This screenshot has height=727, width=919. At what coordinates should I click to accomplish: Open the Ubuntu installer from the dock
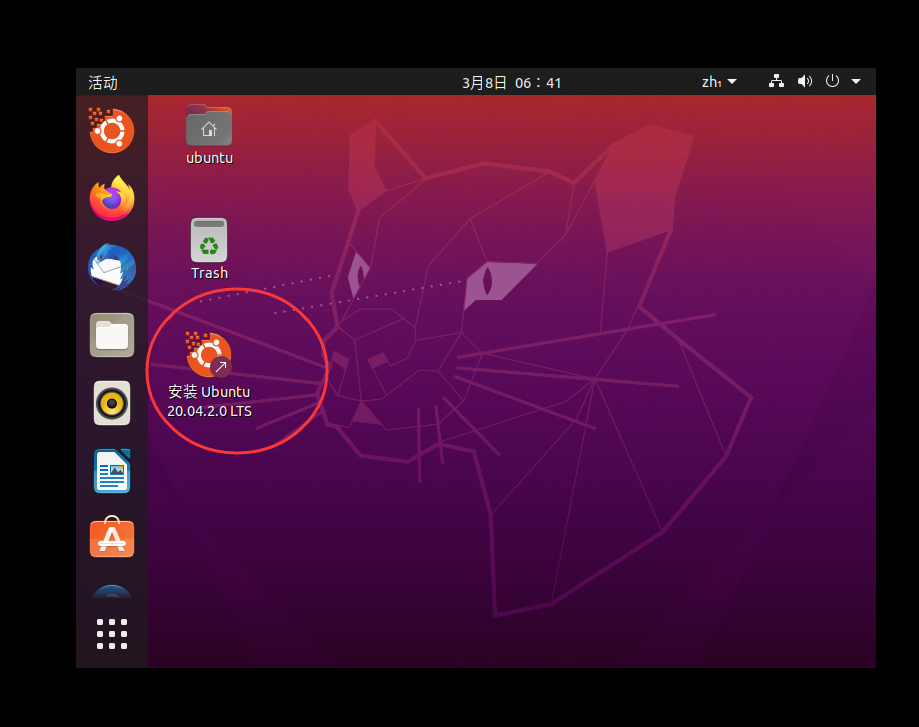tap(111, 130)
